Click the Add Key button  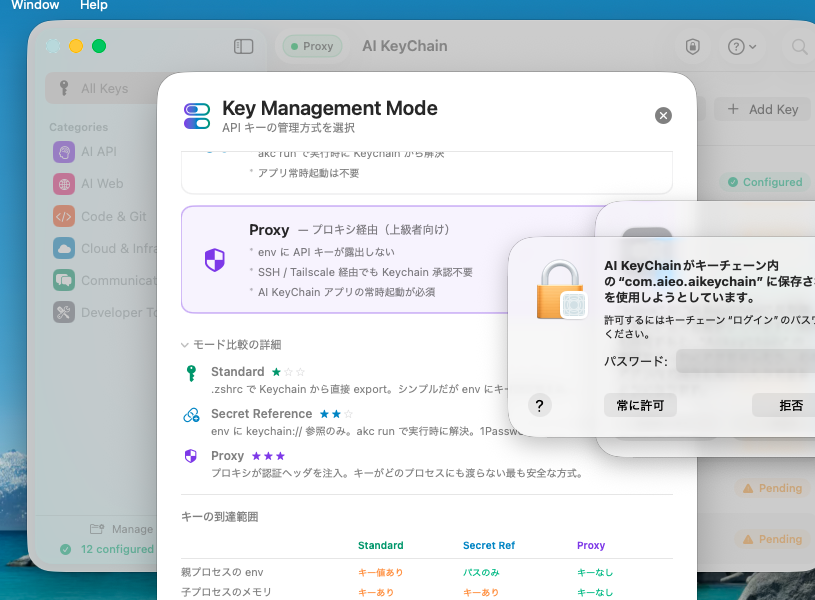(x=763, y=109)
